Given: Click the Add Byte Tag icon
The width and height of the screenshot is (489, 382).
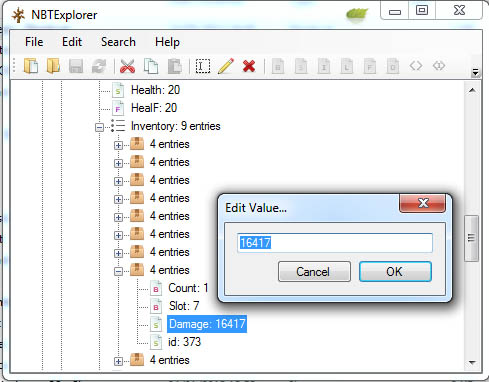Looking at the screenshot, I should [278, 66].
